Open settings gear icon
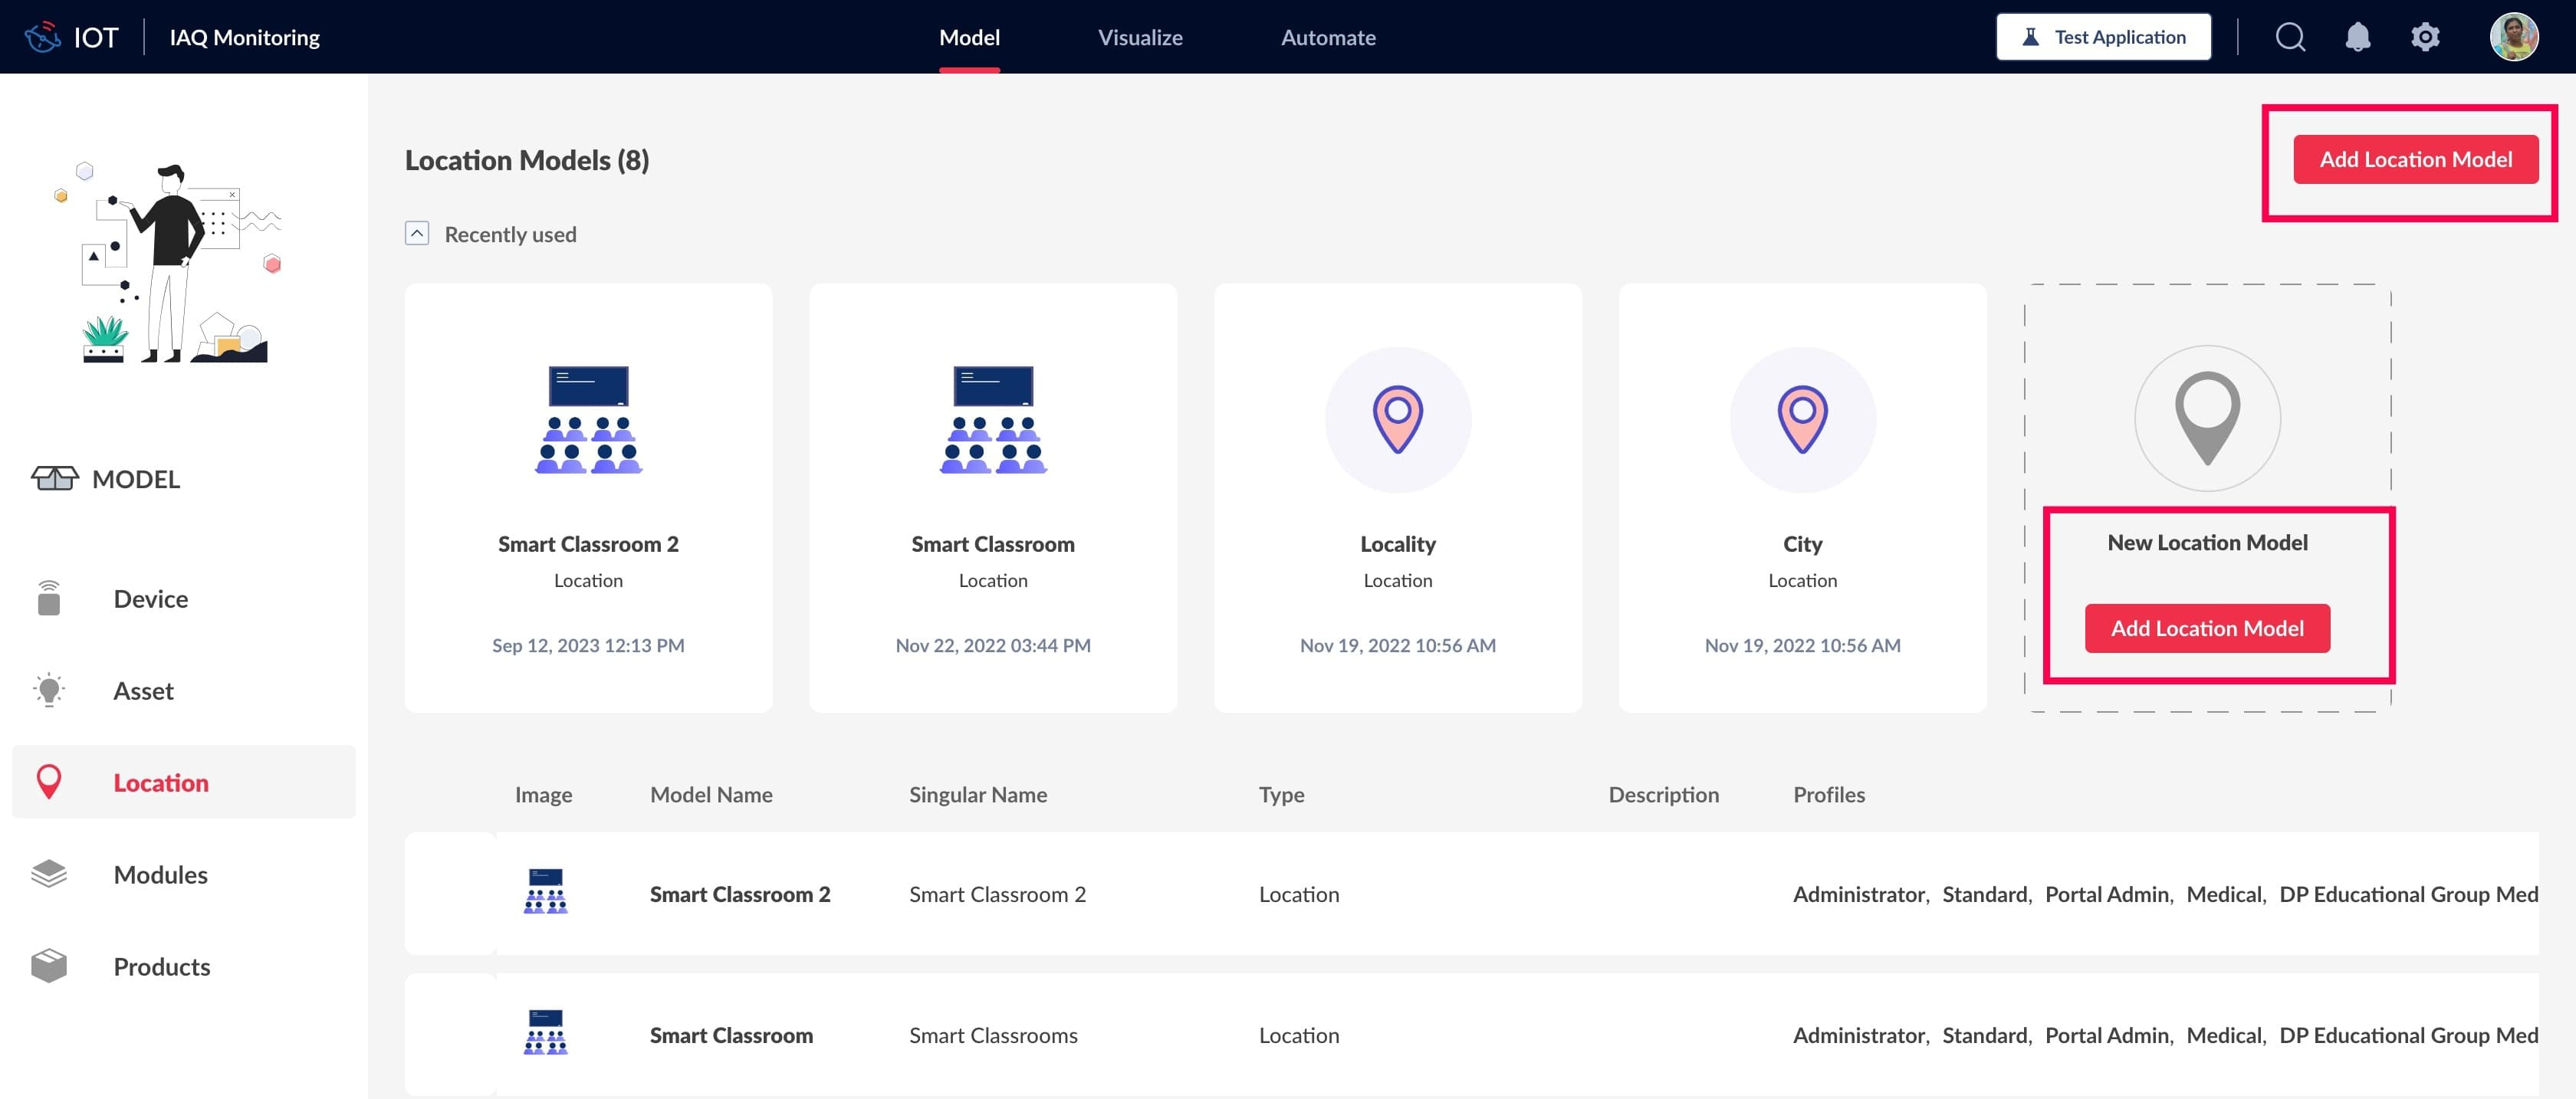2576x1099 pixels. coord(2425,37)
